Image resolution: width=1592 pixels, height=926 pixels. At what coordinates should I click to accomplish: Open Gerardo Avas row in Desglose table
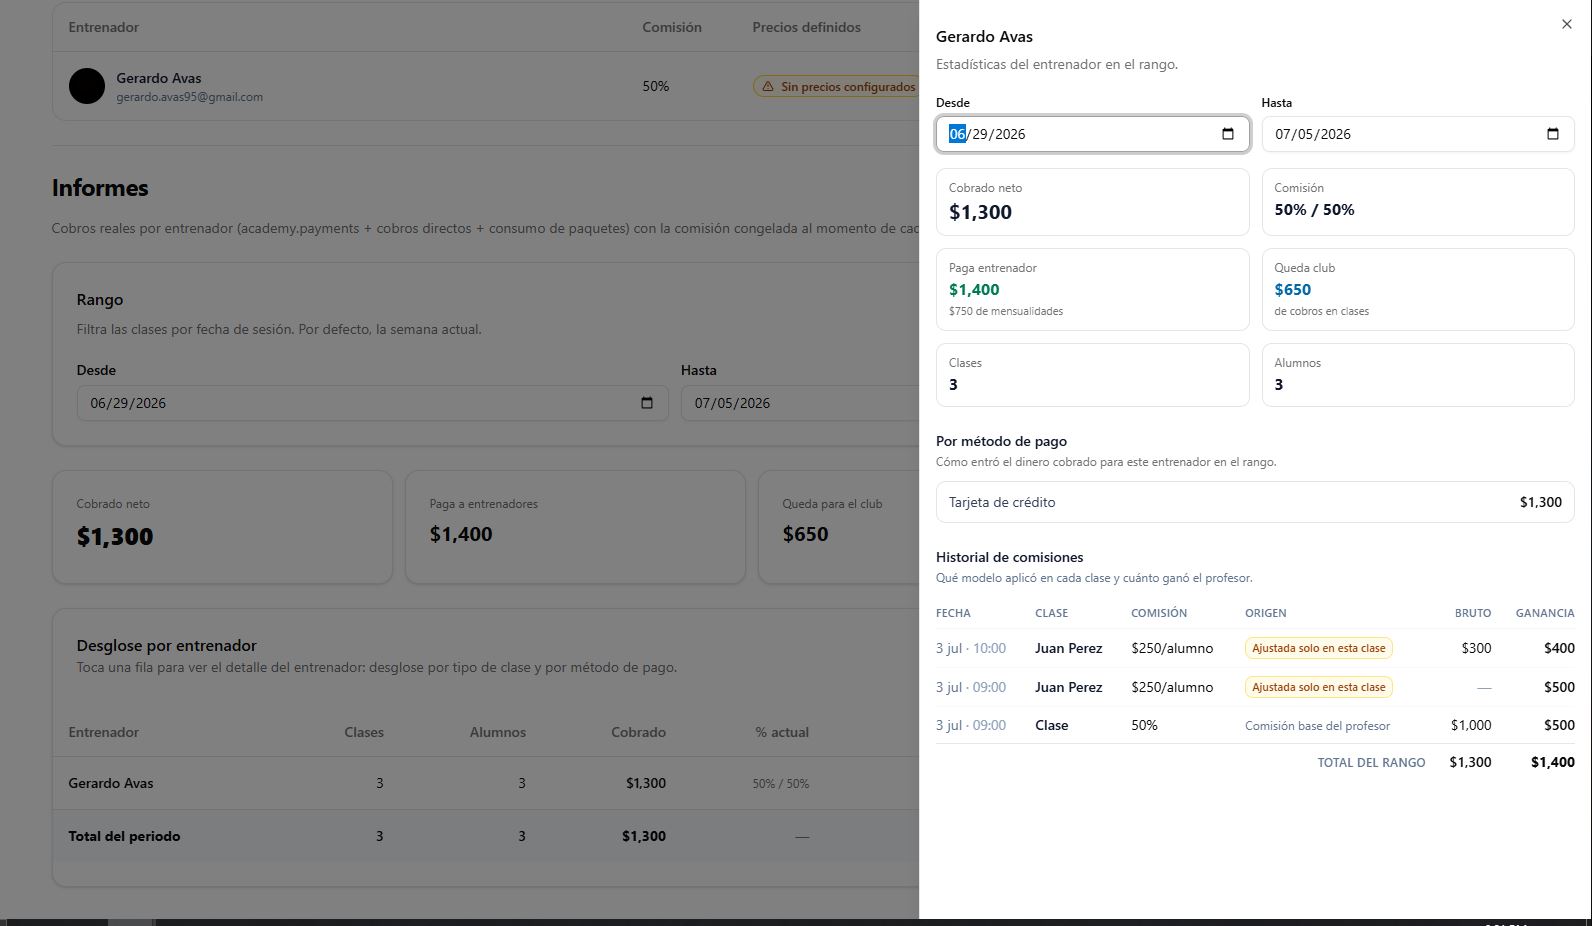coord(486,783)
